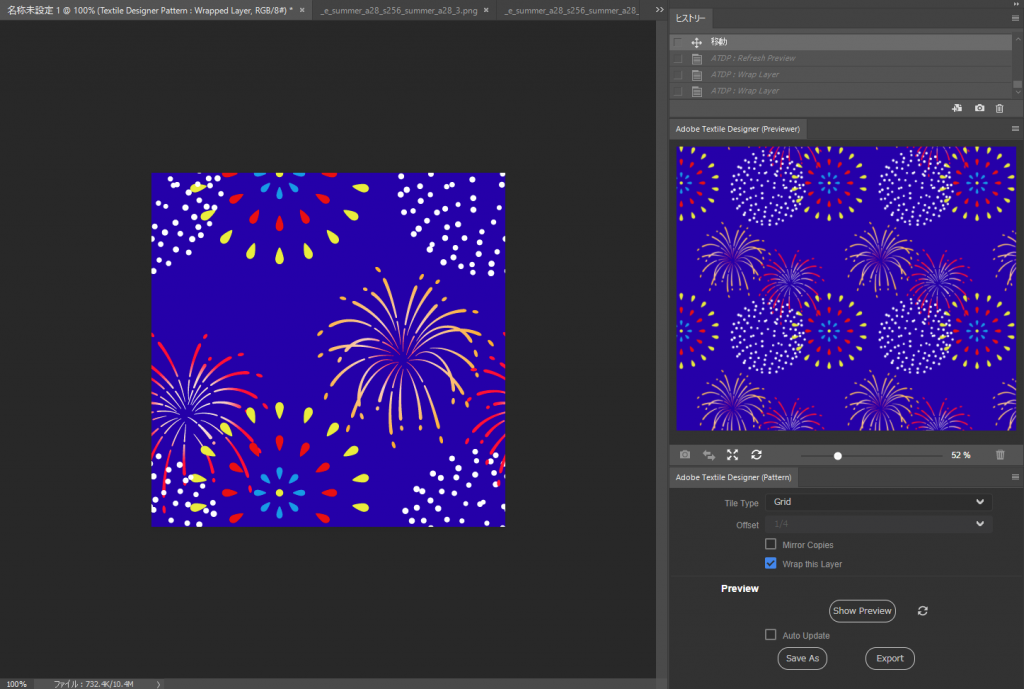1024x689 pixels.
Task: Select the Adobe Textile Designer (Pattern) tab
Action: [733, 477]
